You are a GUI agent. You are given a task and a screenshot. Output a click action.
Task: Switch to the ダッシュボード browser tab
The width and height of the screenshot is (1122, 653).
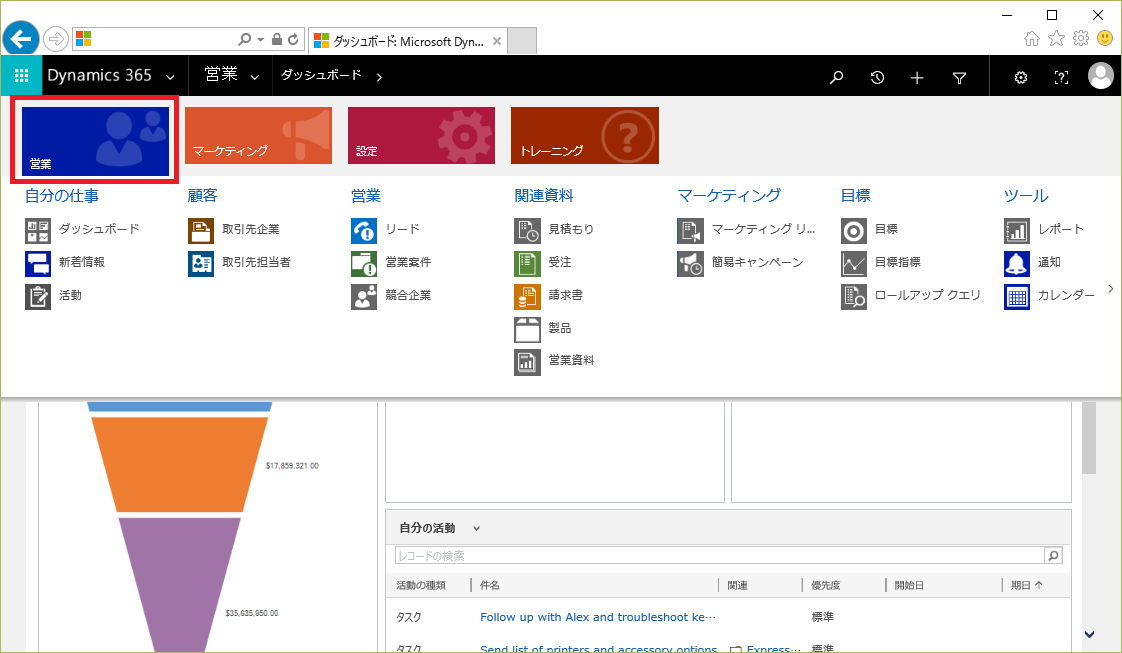click(408, 41)
